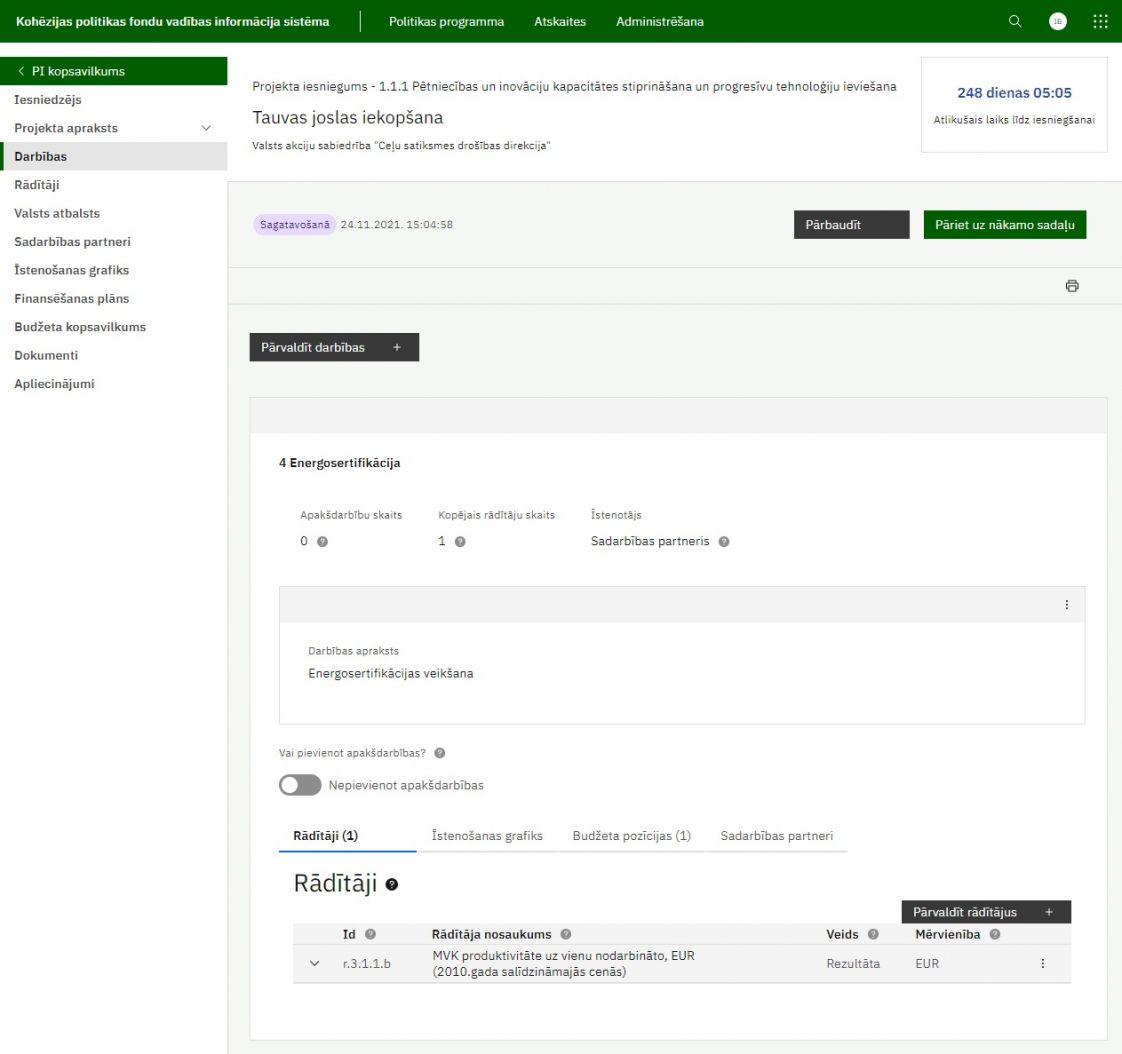Switch to Budžeta pozīcijas (1) tab
Image resolution: width=1122 pixels, height=1054 pixels.
coord(631,836)
